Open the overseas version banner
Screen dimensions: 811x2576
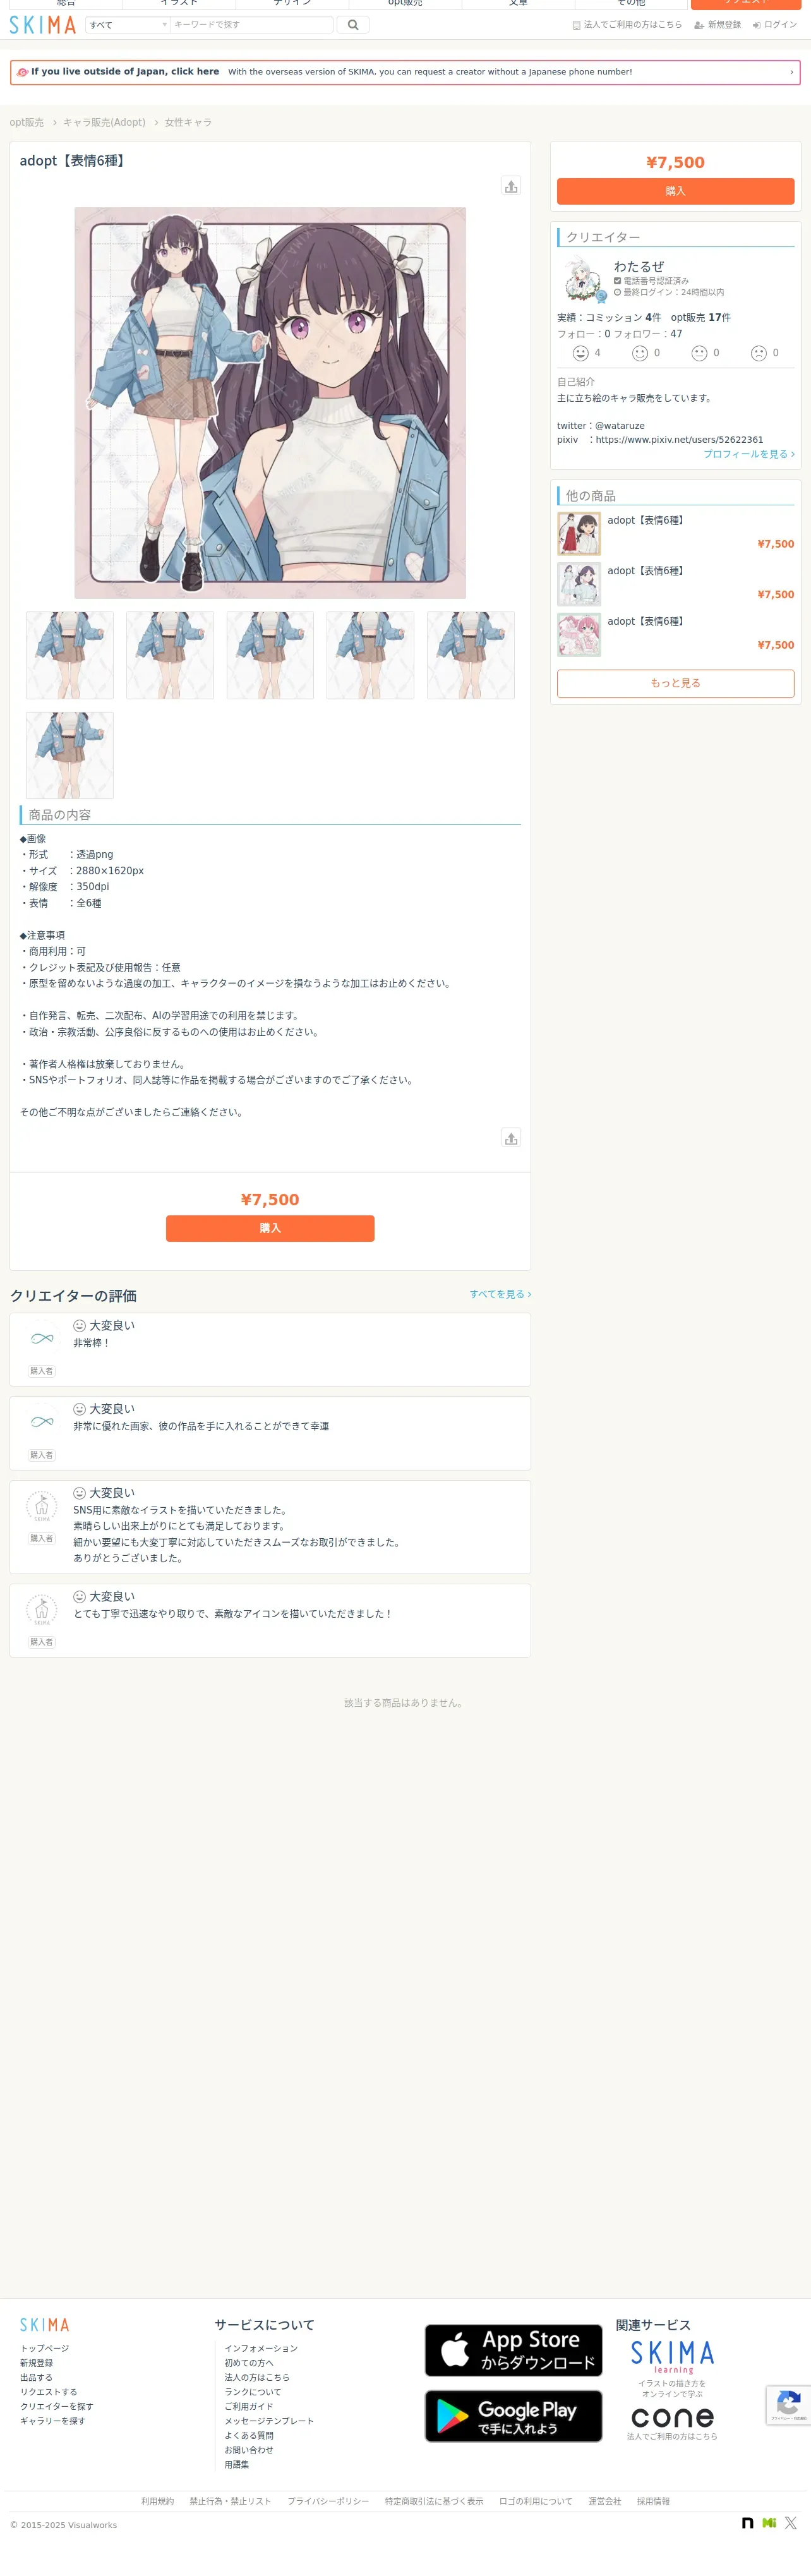(x=405, y=72)
